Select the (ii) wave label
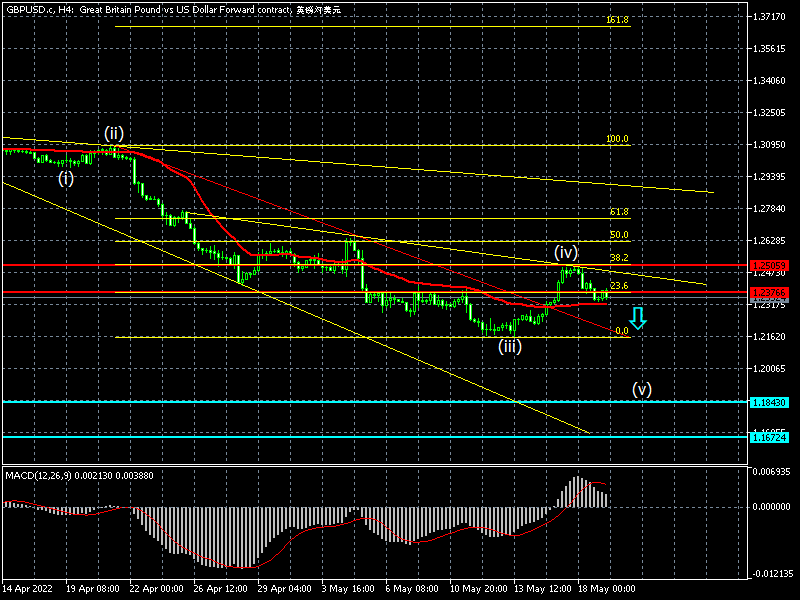The width and height of the screenshot is (800, 600). pyautogui.click(x=115, y=133)
